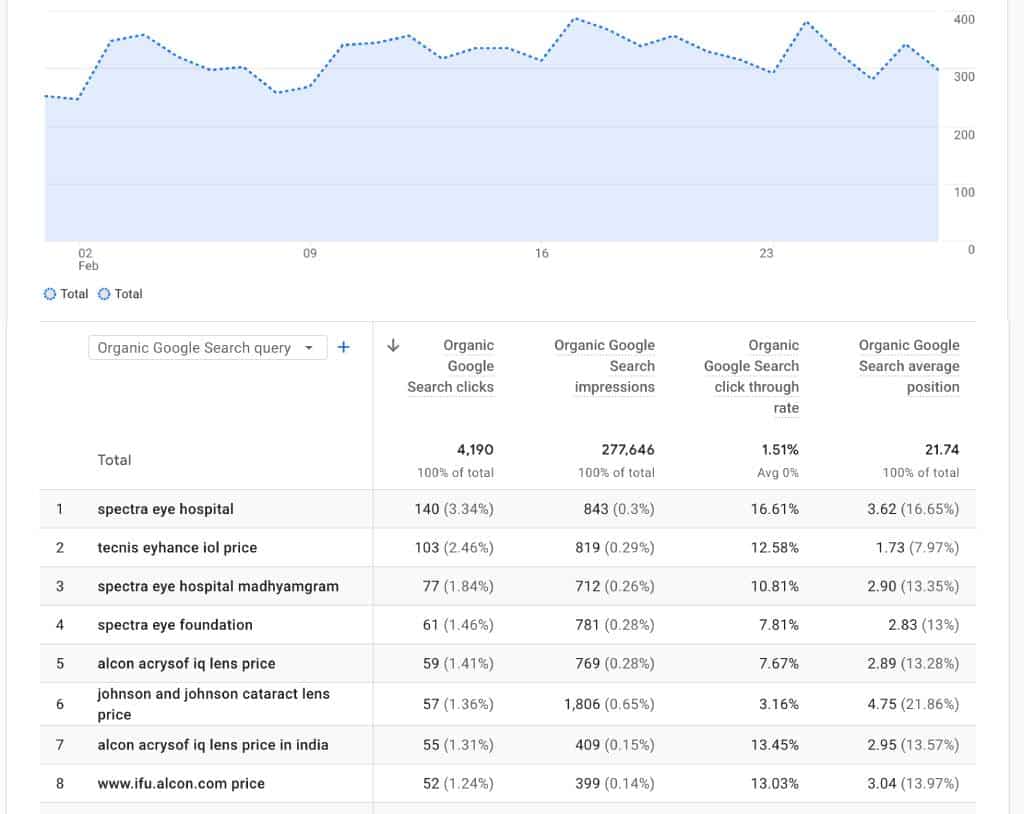Select 'spectra eye hospital madhyamgram' query
The width and height of the screenshot is (1024, 814).
(218, 586)
